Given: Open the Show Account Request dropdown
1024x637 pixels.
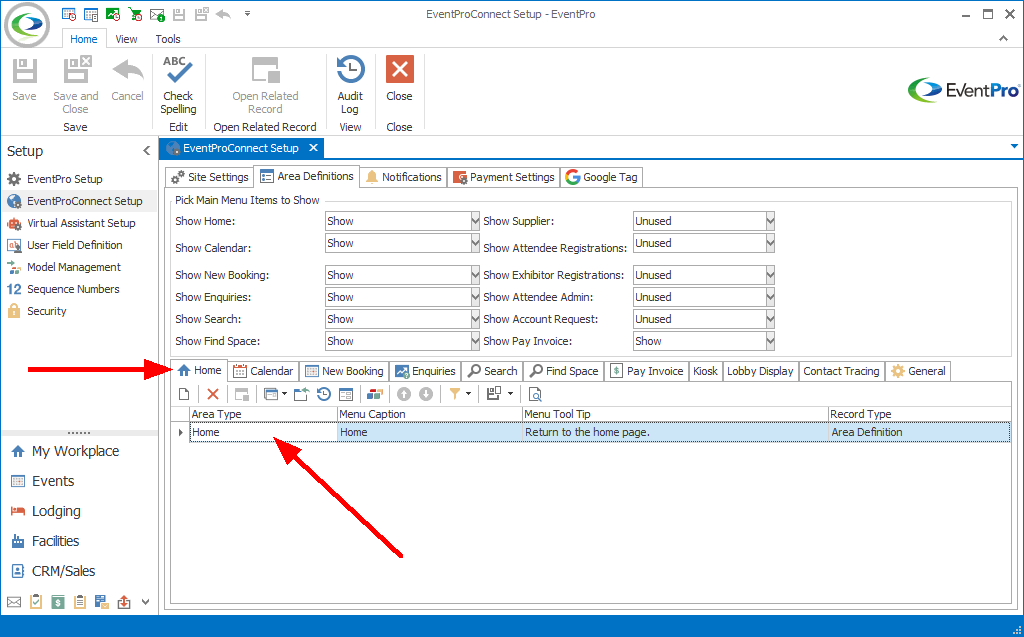Looking at the screenshot, I should point(770,319).
